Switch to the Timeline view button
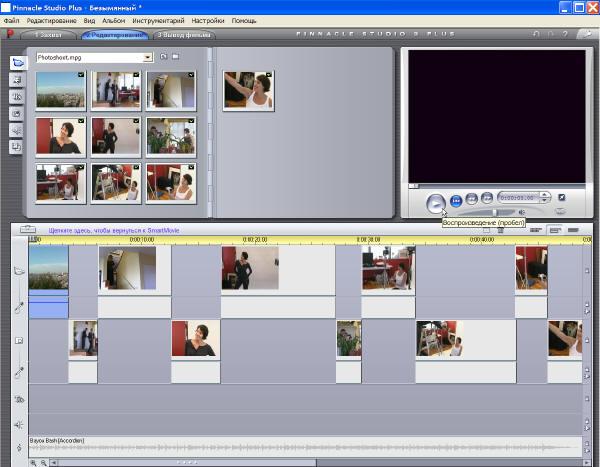 (x=555, y=230)
